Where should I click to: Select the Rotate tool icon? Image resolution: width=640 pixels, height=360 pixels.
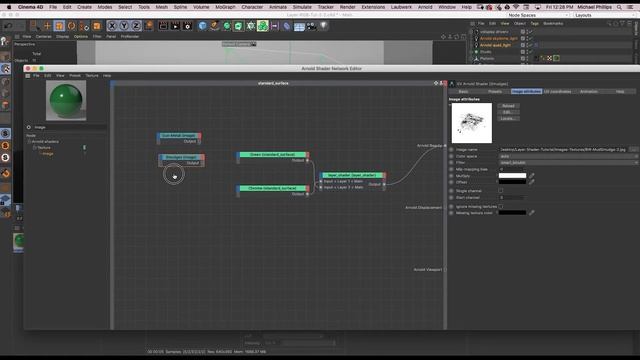(x=71, y=26)
